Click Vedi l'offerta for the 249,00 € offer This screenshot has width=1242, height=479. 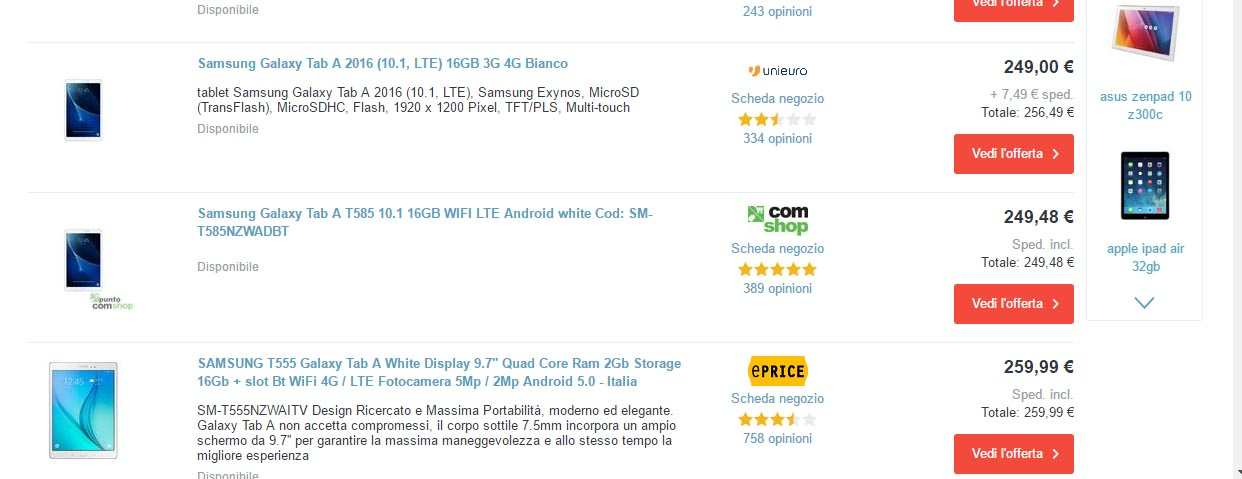pos(1014,154)
